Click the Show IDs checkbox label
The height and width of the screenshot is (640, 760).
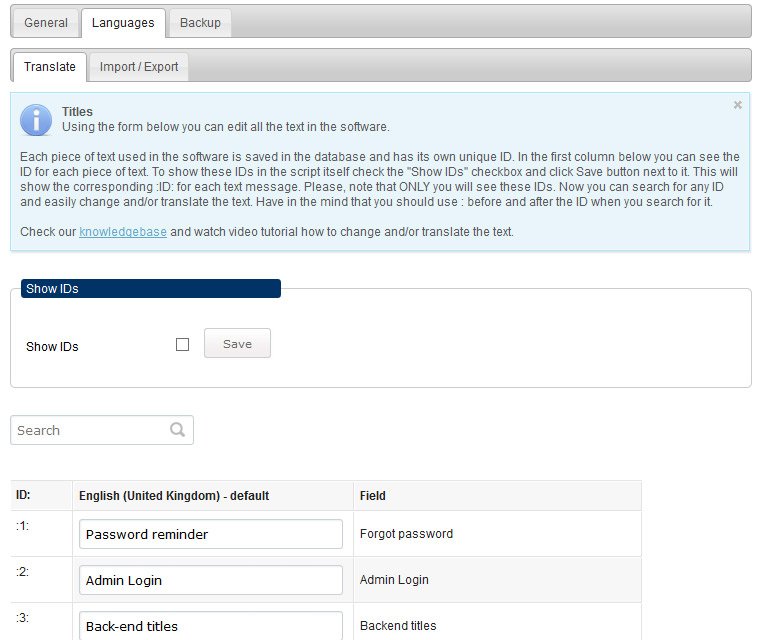coord(52,347)
